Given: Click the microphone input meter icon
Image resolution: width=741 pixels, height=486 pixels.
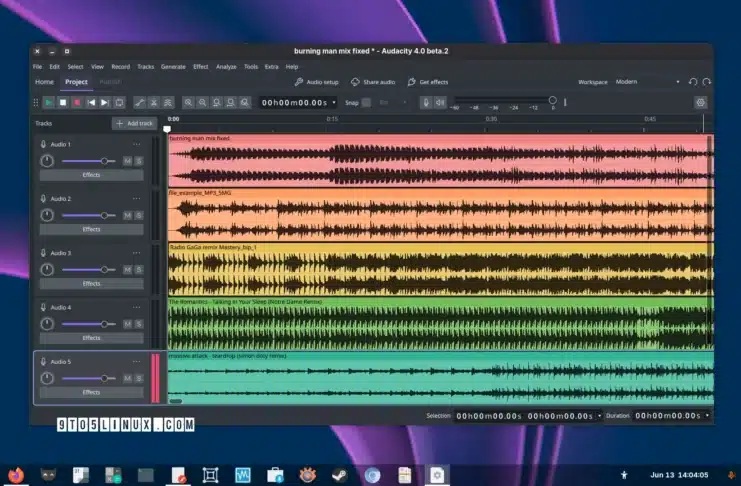Looking at the screenshot, I should click(x=426, y=103).
